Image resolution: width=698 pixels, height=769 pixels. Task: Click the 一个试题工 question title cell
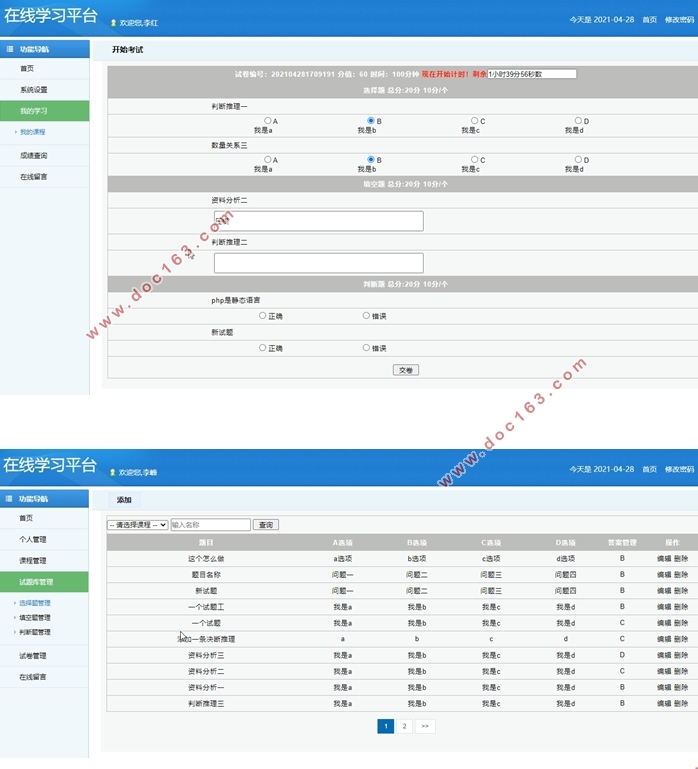206,607
